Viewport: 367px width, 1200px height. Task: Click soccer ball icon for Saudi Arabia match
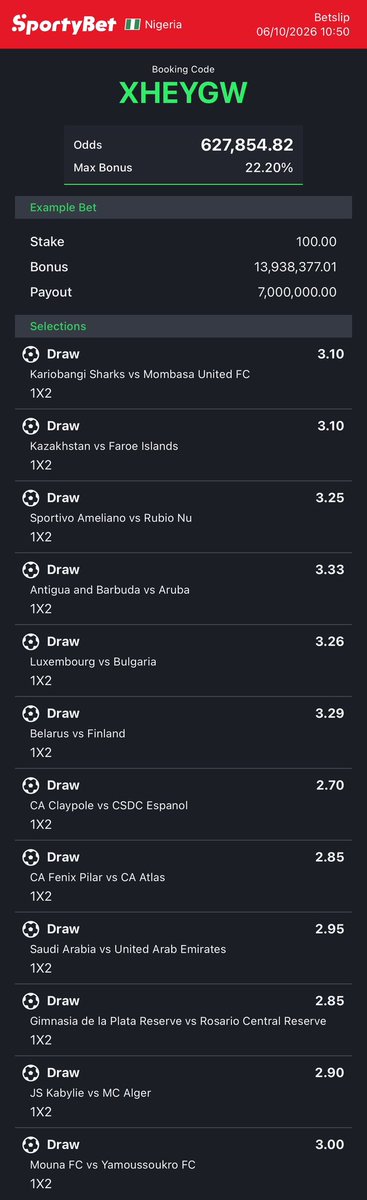click(31, 929)
